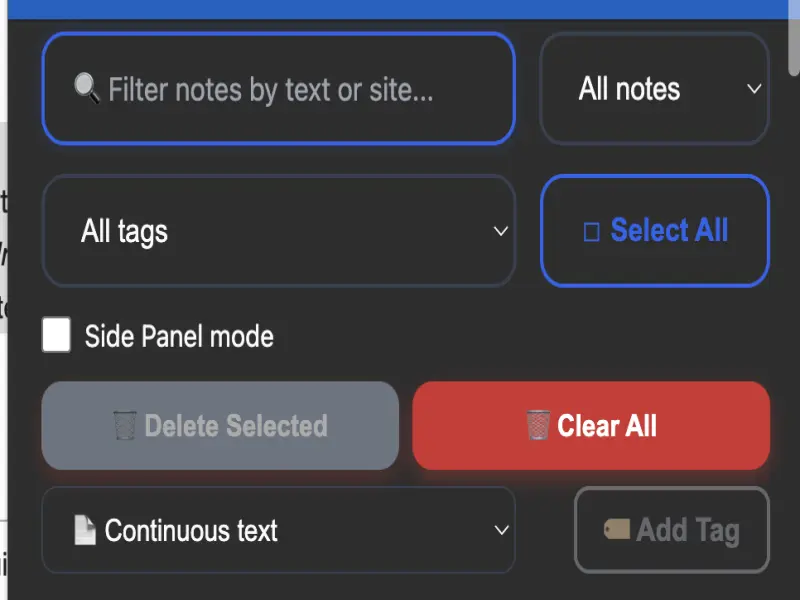Click the square icon in Select All
This screenshot has width=800, height=600.
591,232
